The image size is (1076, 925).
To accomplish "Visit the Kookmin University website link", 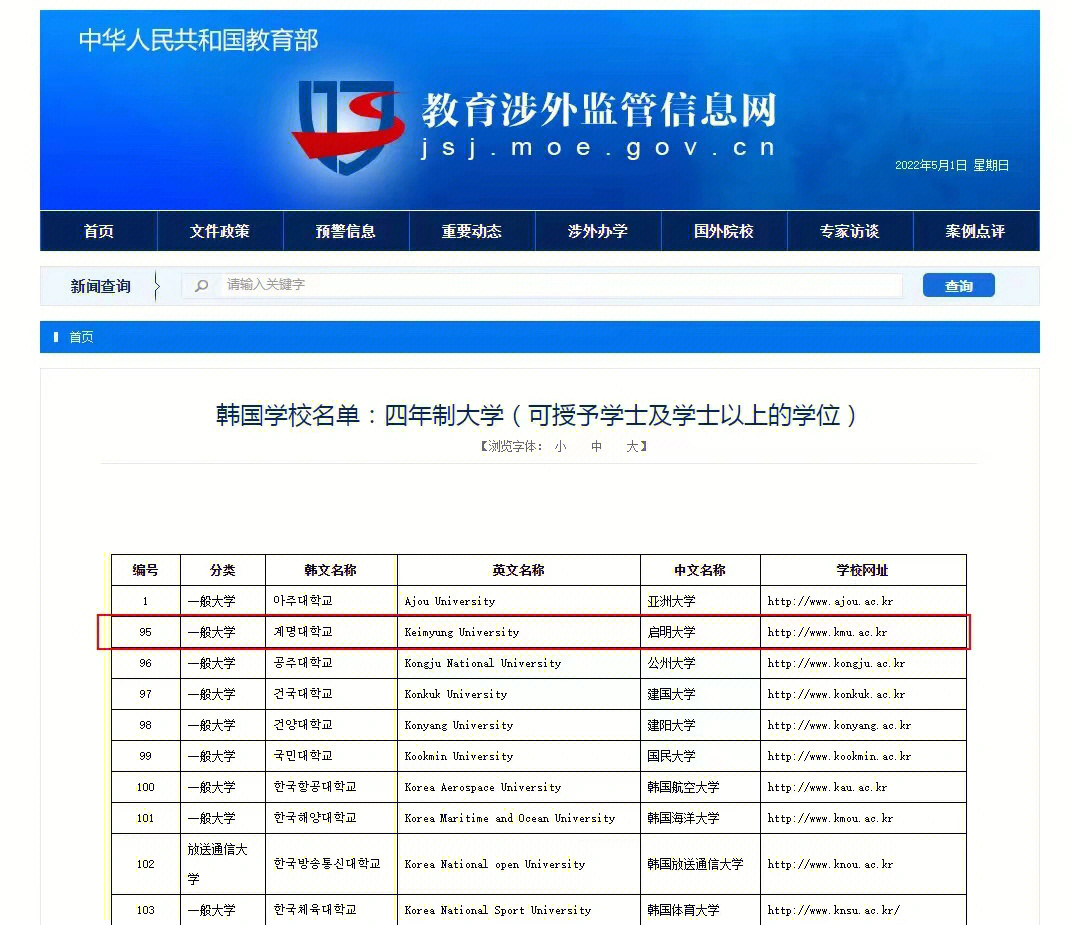I will coord(838,756).
